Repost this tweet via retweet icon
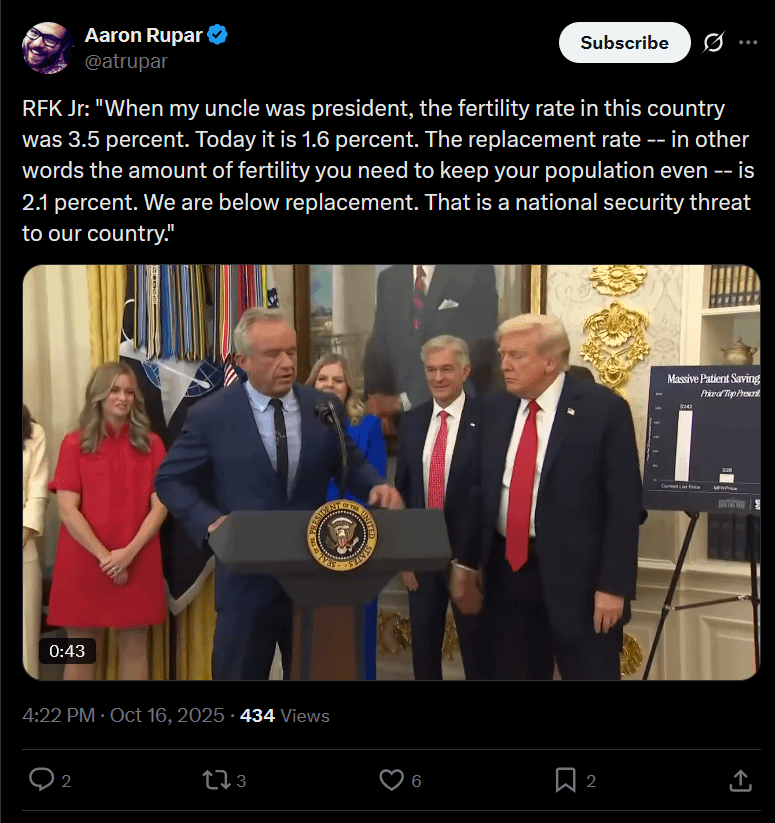This screenshot has height=823, width=775. [x=216, y=780]
